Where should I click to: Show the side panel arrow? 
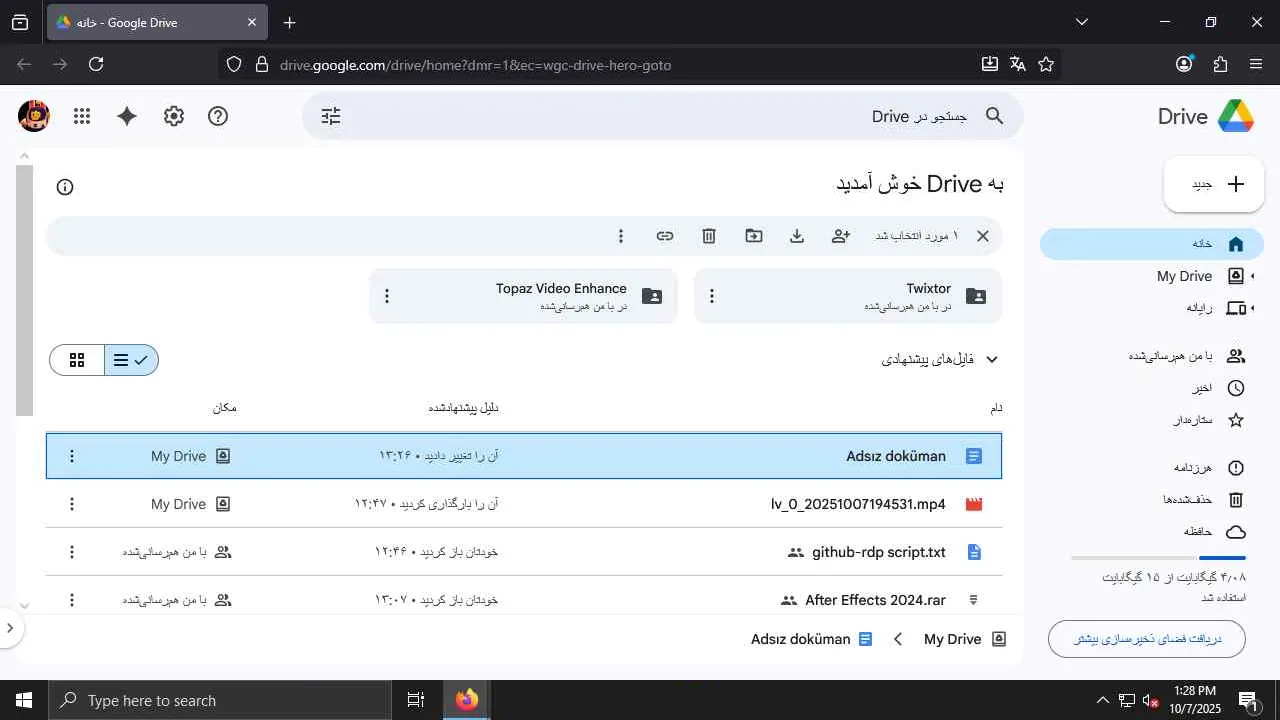pos(10,628)
